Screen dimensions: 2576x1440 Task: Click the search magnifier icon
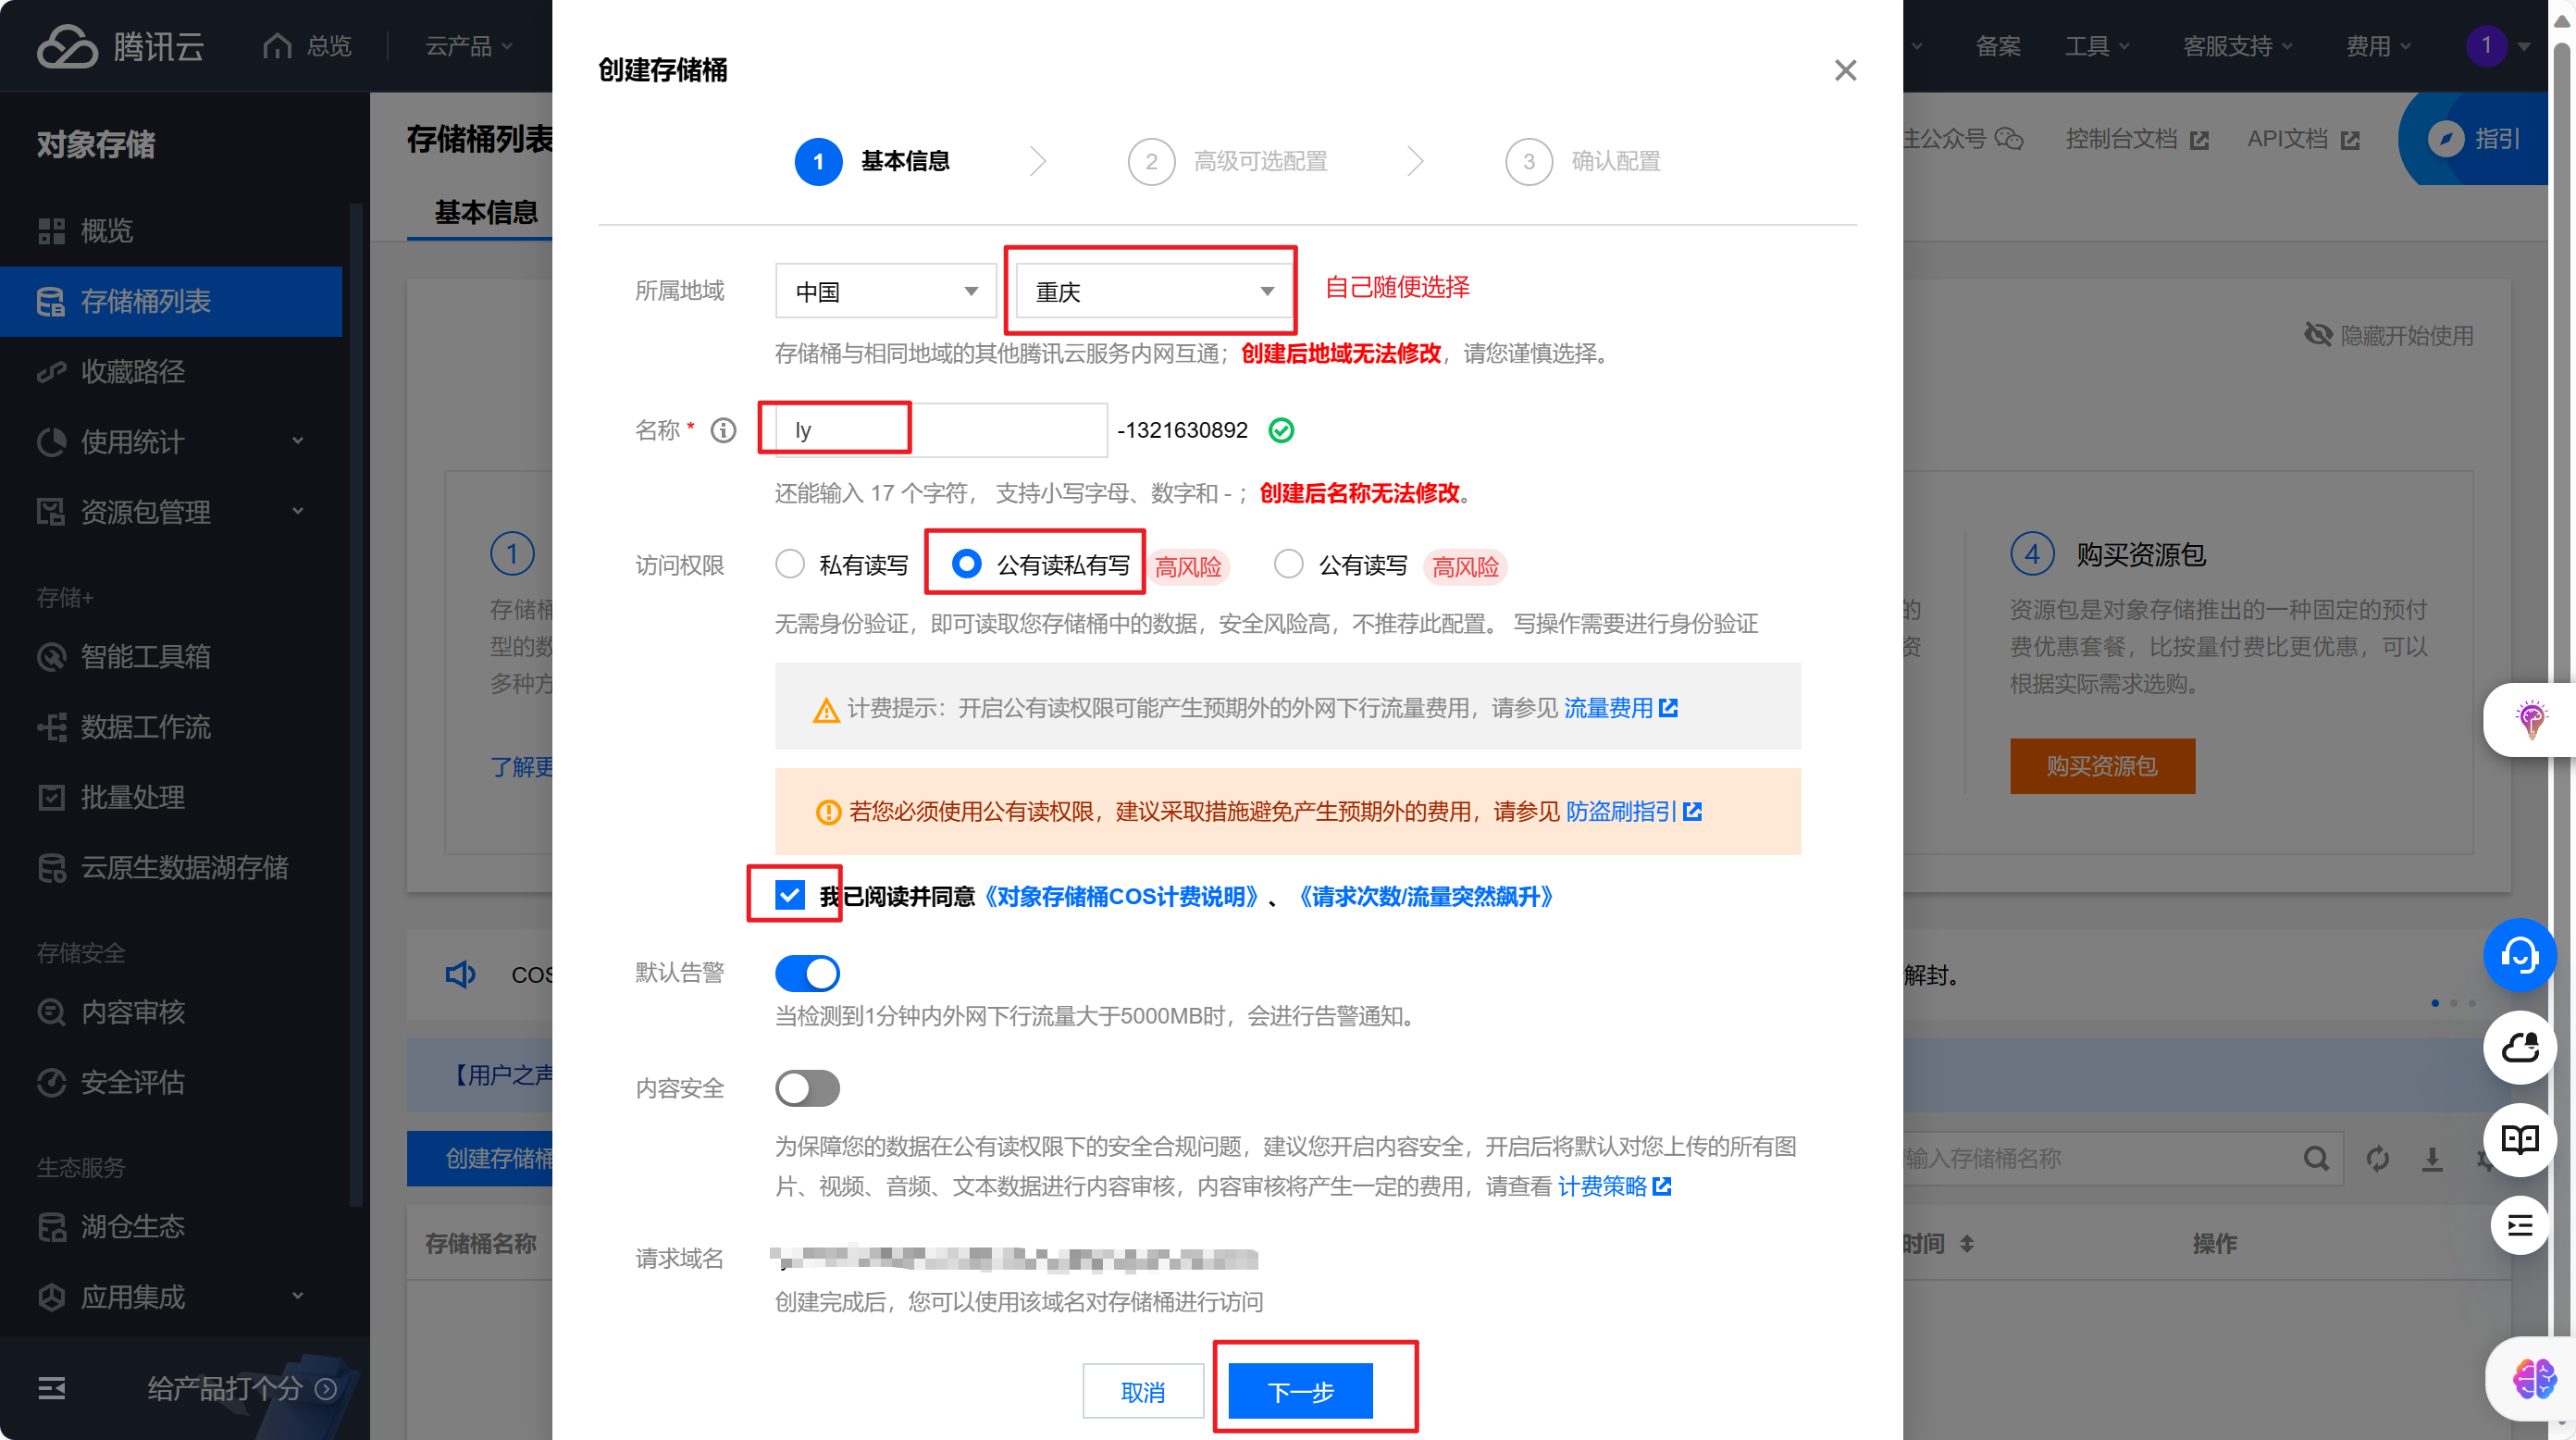click(x=2316, y=1158)
